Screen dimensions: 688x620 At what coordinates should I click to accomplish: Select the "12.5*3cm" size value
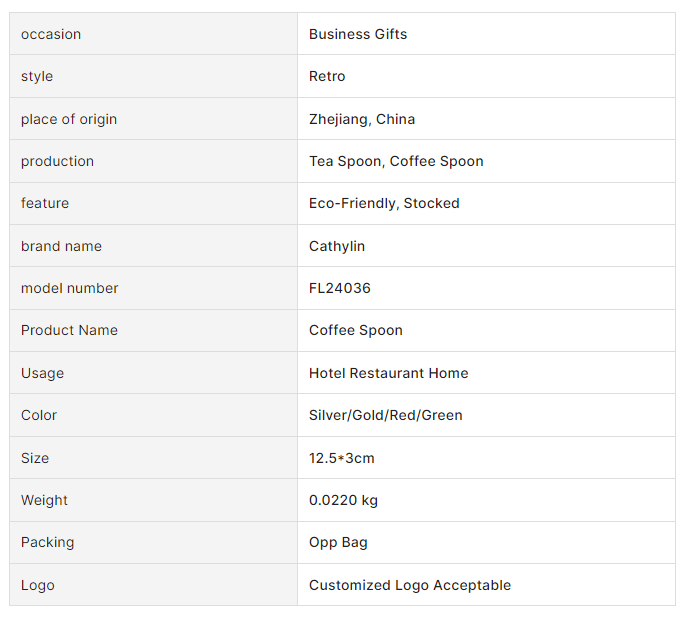[342, 458]
